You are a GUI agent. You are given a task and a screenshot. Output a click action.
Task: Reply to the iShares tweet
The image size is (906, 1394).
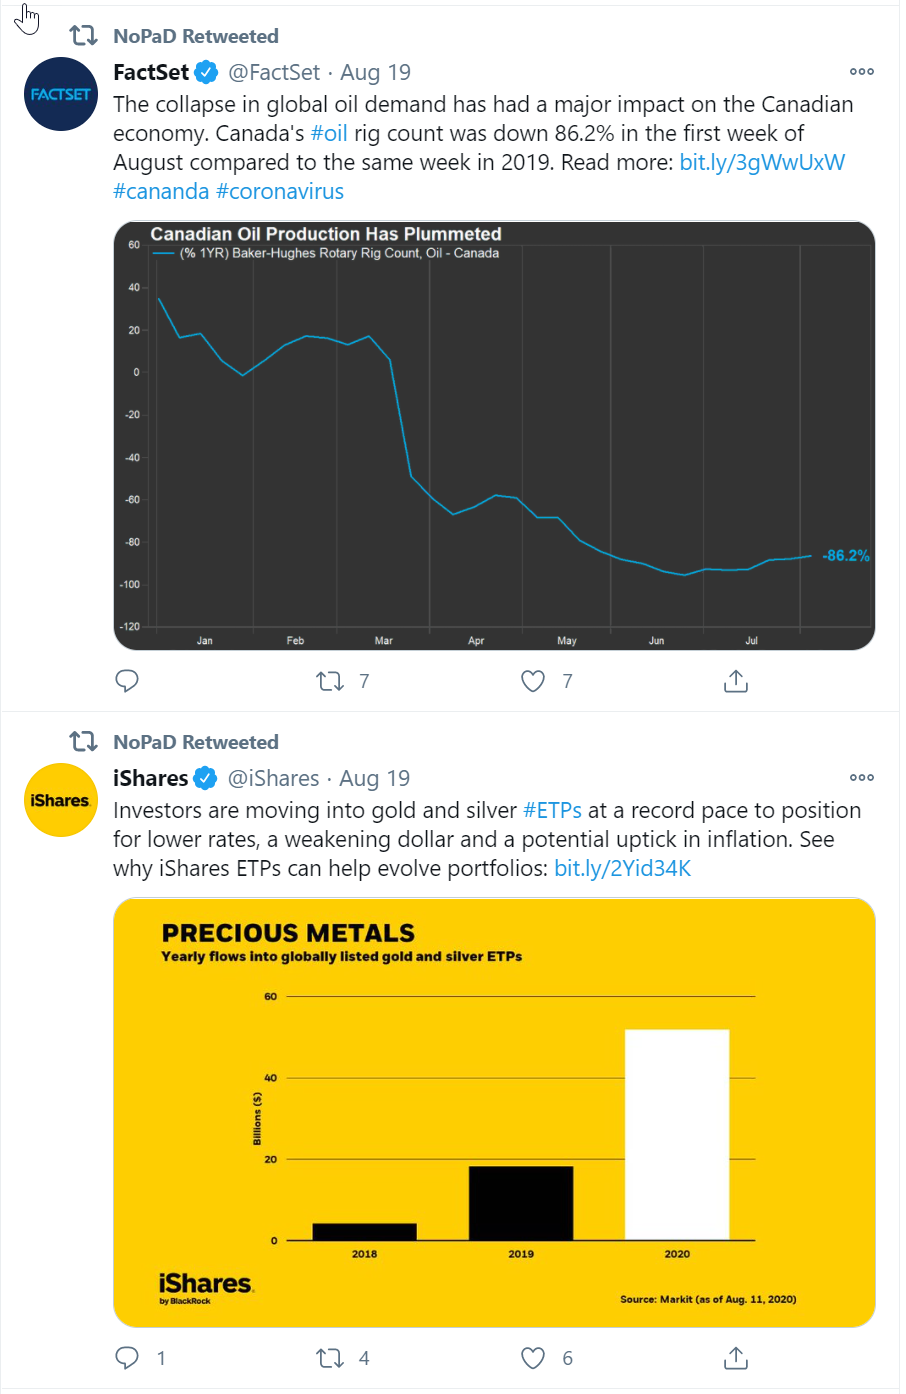pos(127,1357)
